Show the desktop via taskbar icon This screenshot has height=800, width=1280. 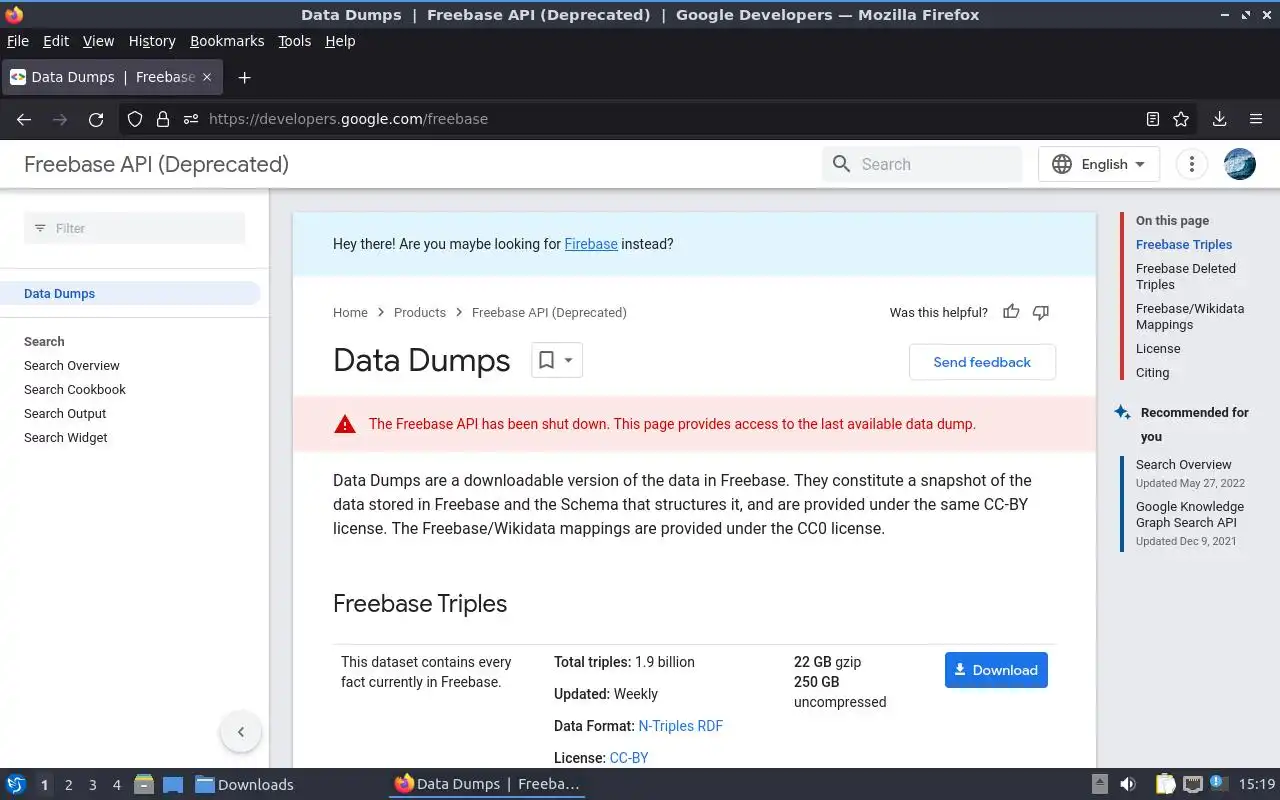coord(172,784)
